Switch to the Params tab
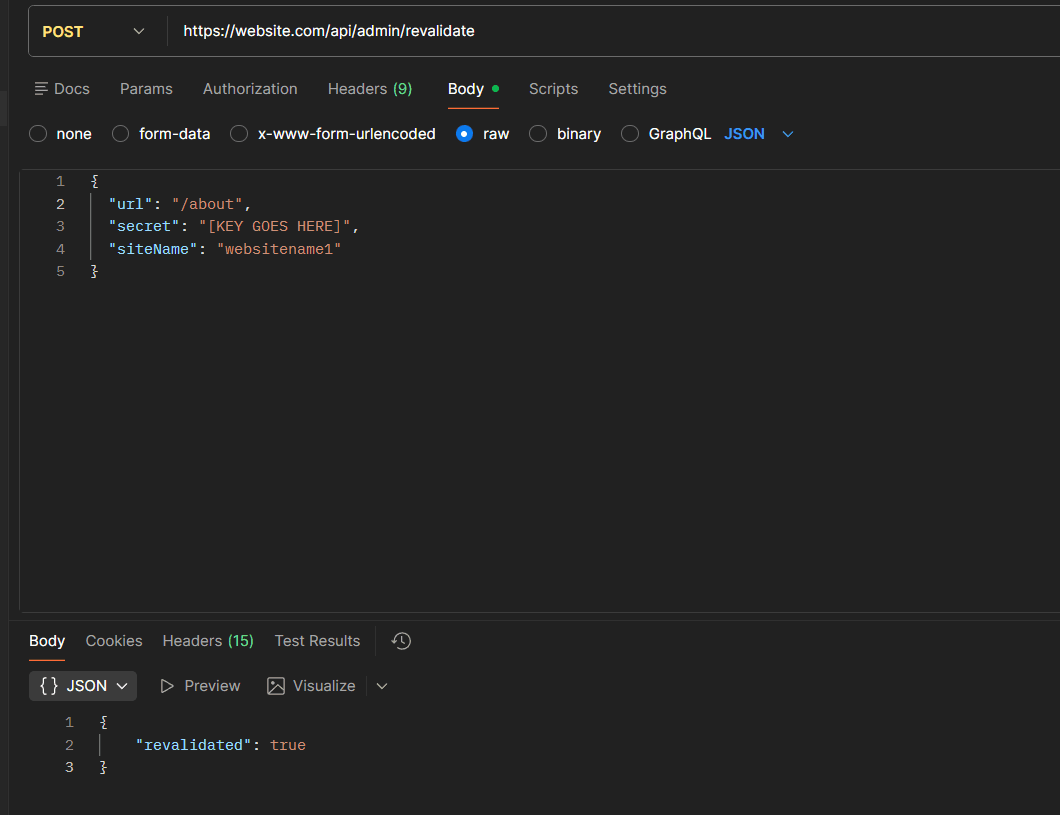 (146, 89)
